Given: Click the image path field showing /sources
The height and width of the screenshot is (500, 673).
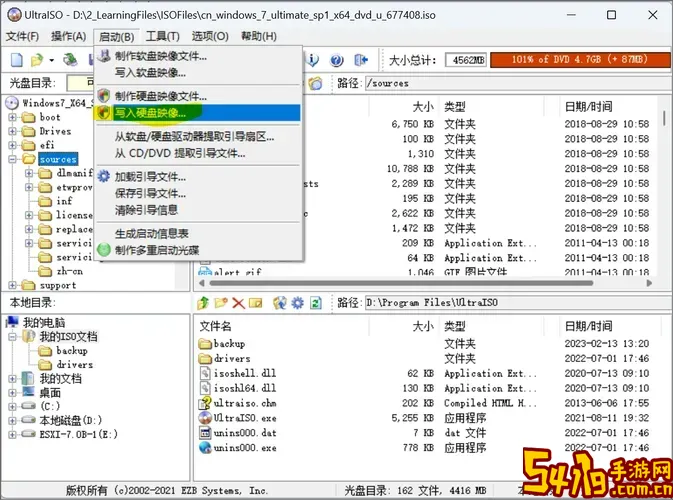Looking at the screenshot, I should click(x=516, y=83).
